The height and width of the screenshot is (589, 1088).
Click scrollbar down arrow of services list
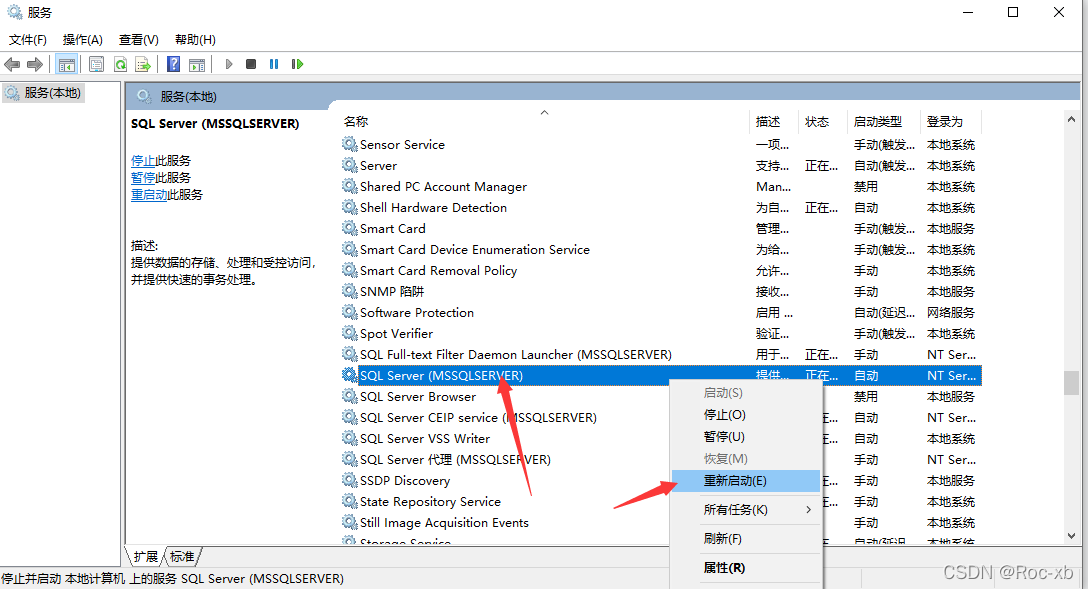coord(1071,536)
